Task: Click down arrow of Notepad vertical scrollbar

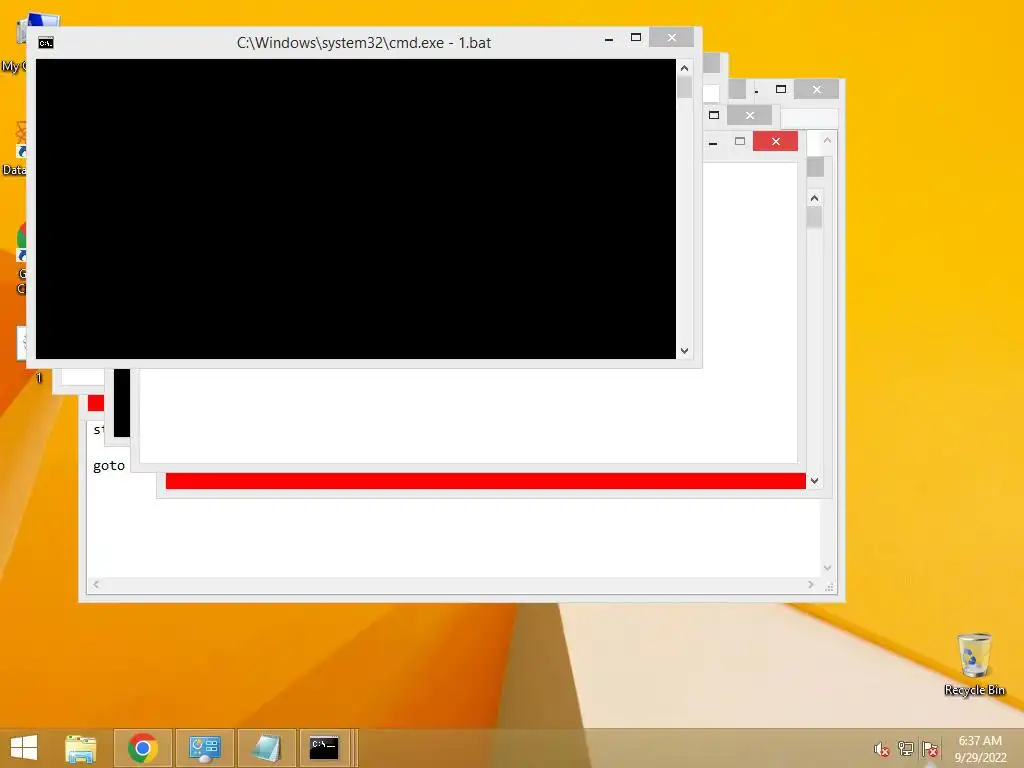Action: 827,568
